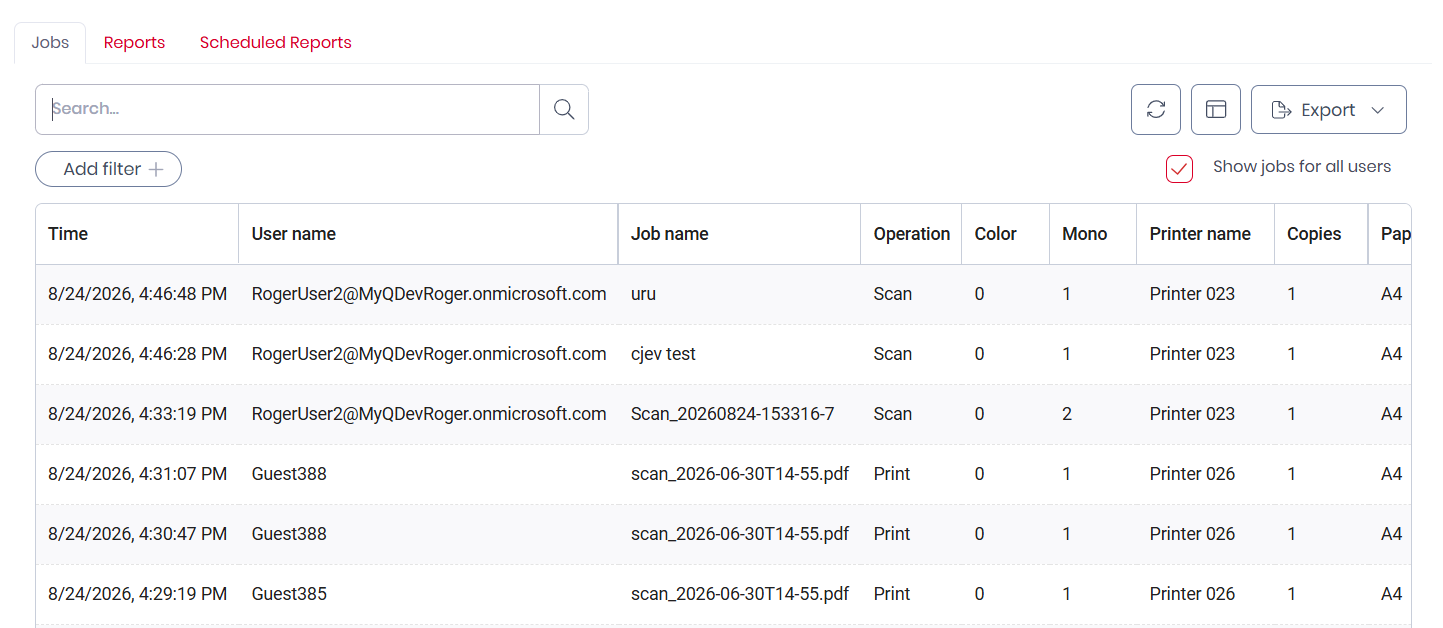This screenshot has width=1443, height=628.
Task: Click the Operation column header
Action: tap(911, 234)
